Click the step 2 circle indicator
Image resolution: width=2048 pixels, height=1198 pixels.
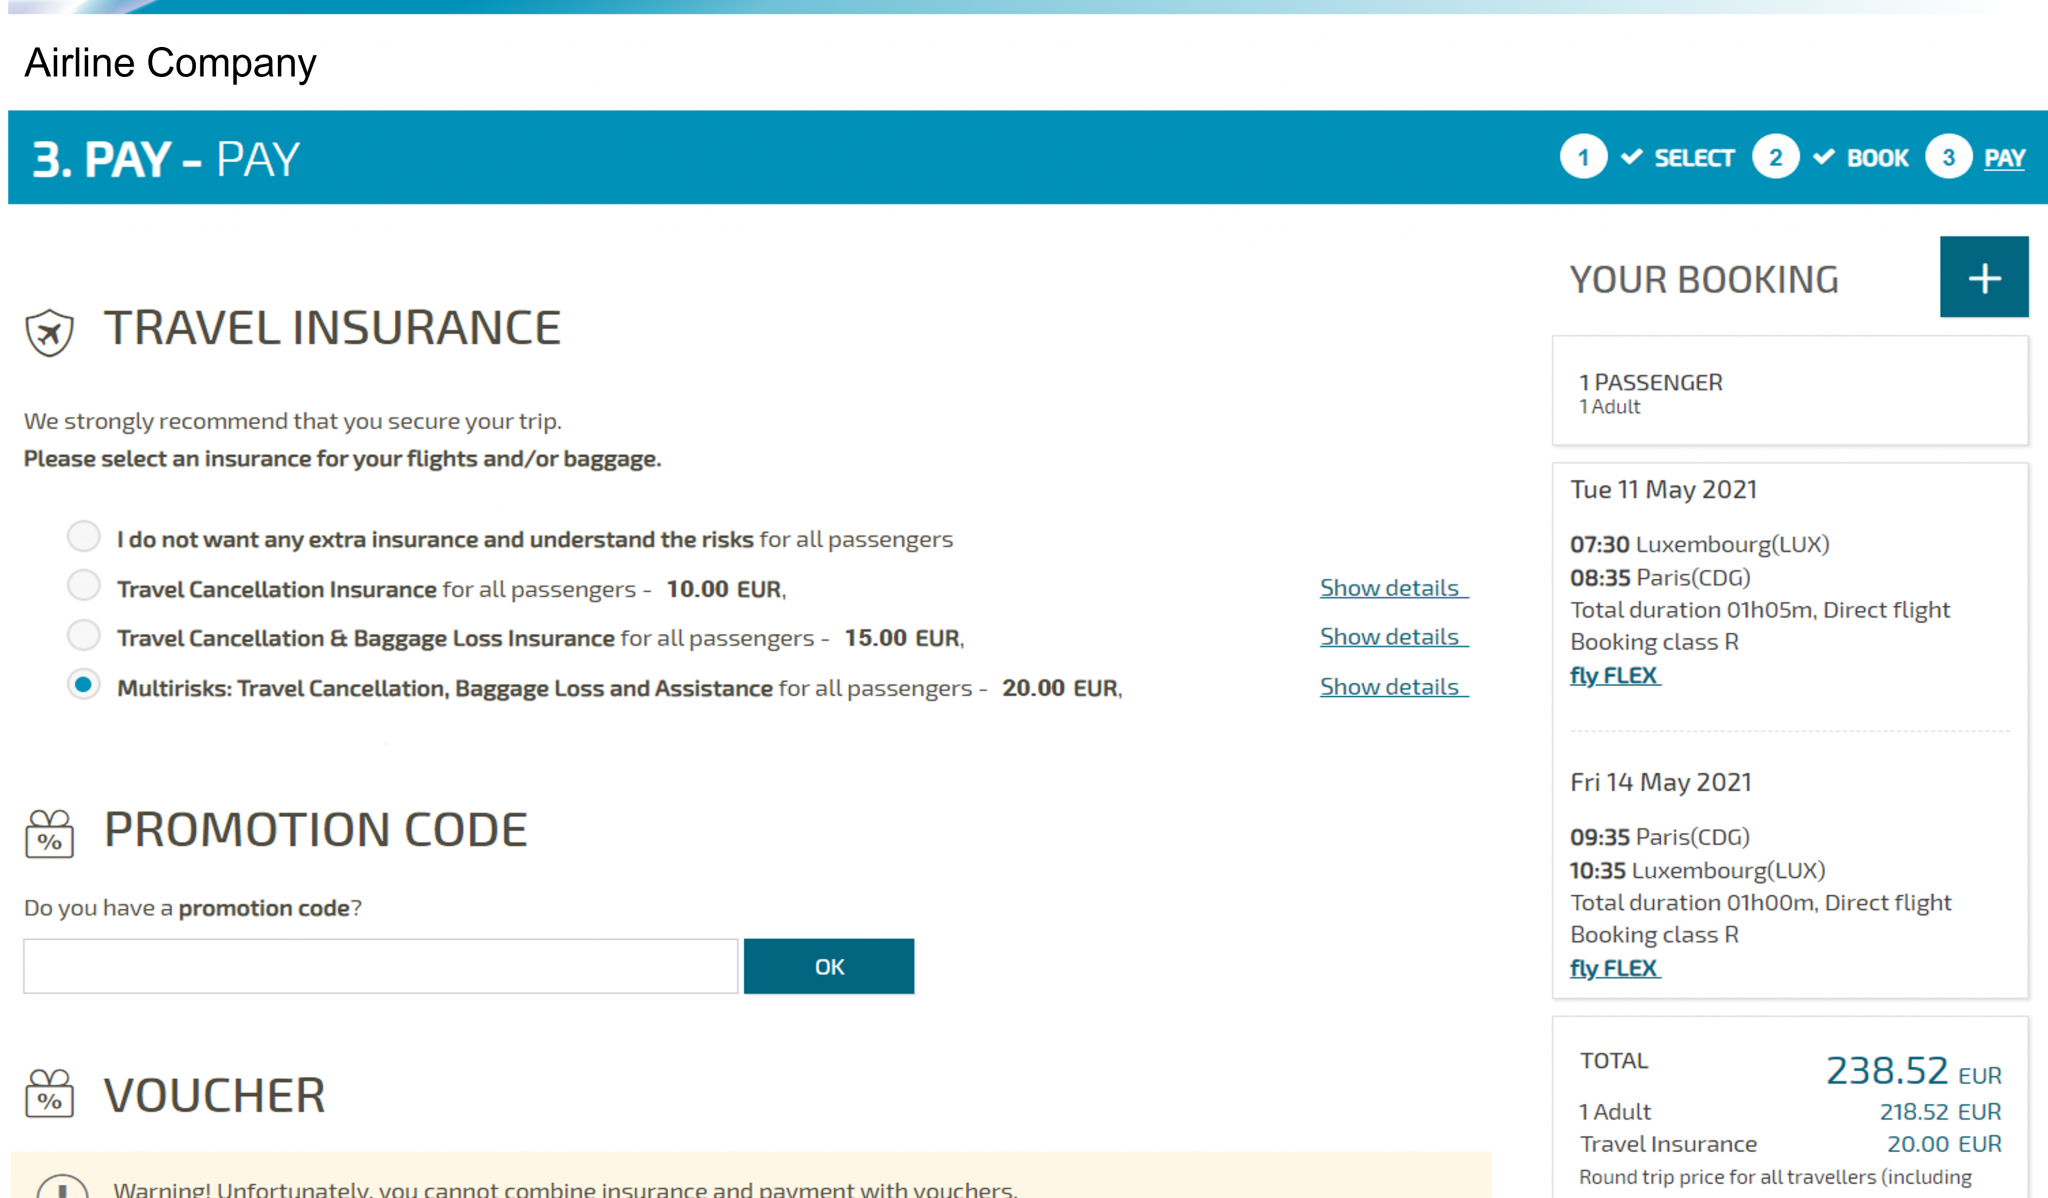[1775, 157]
